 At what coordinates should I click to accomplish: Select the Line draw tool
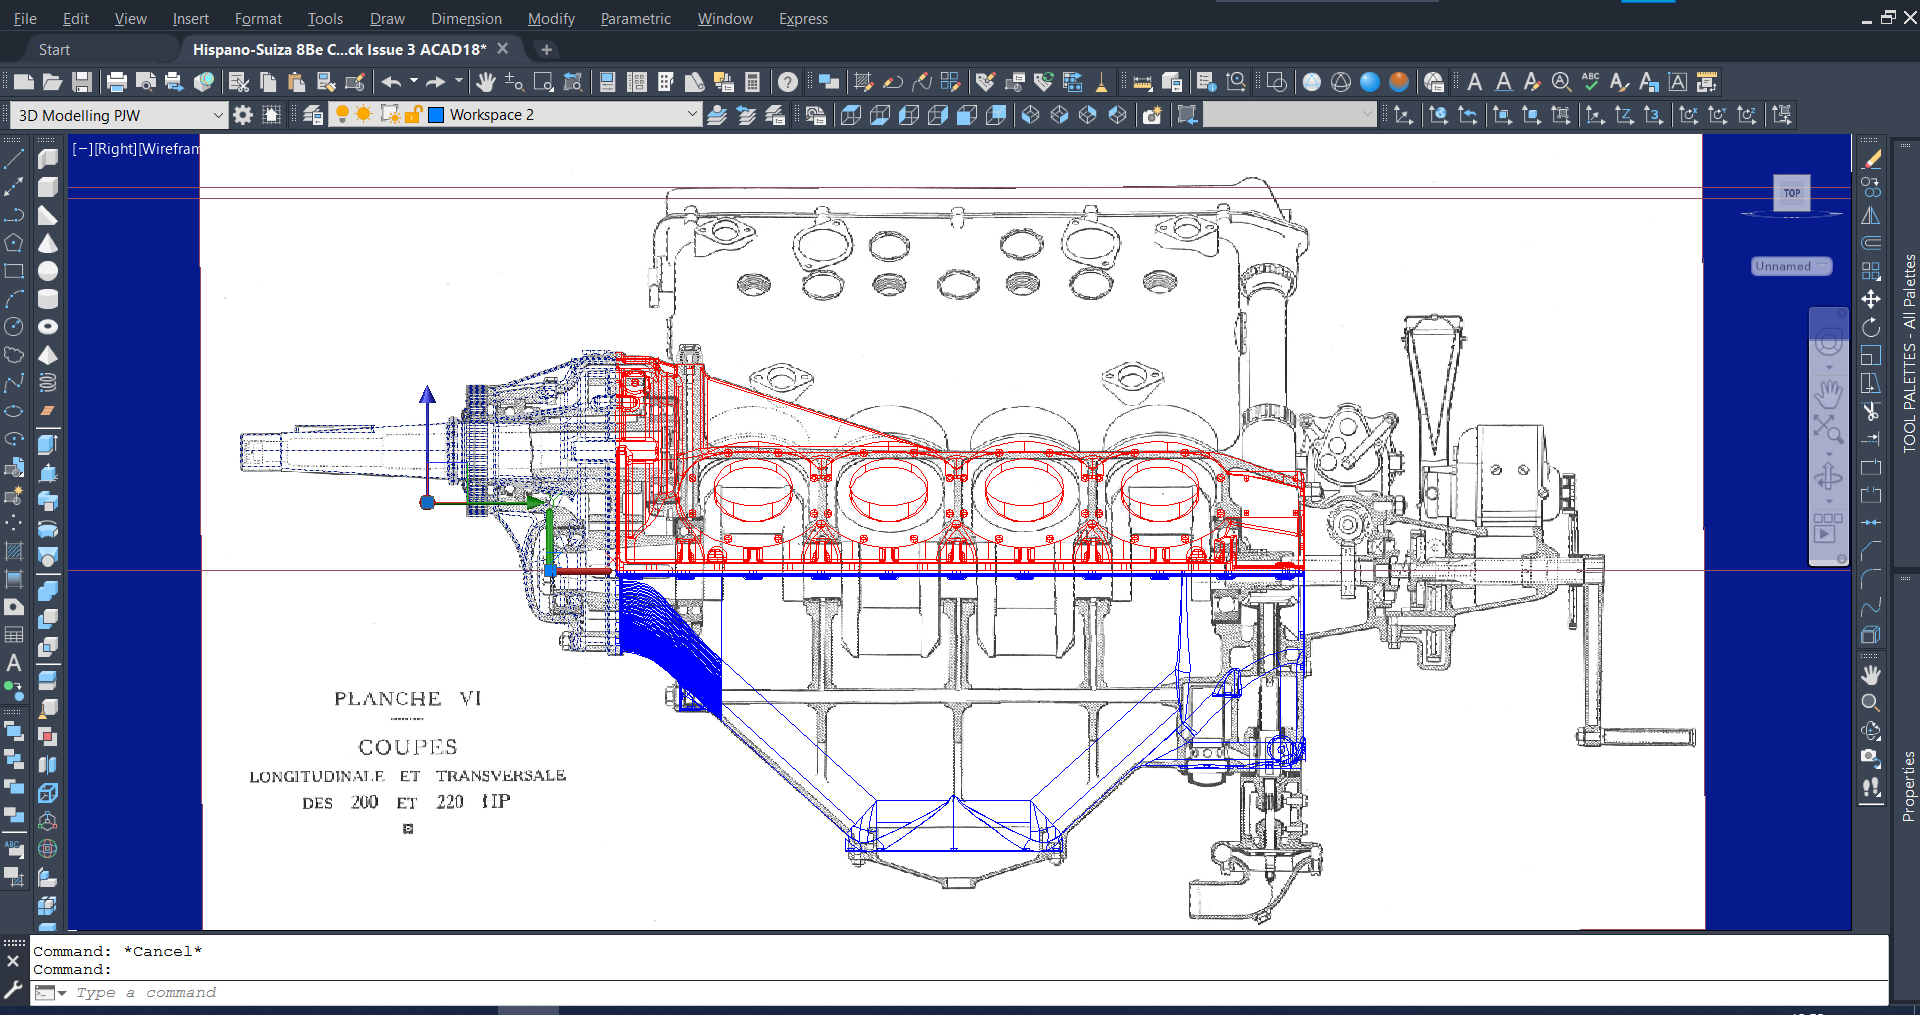click(x=14, y=159)
